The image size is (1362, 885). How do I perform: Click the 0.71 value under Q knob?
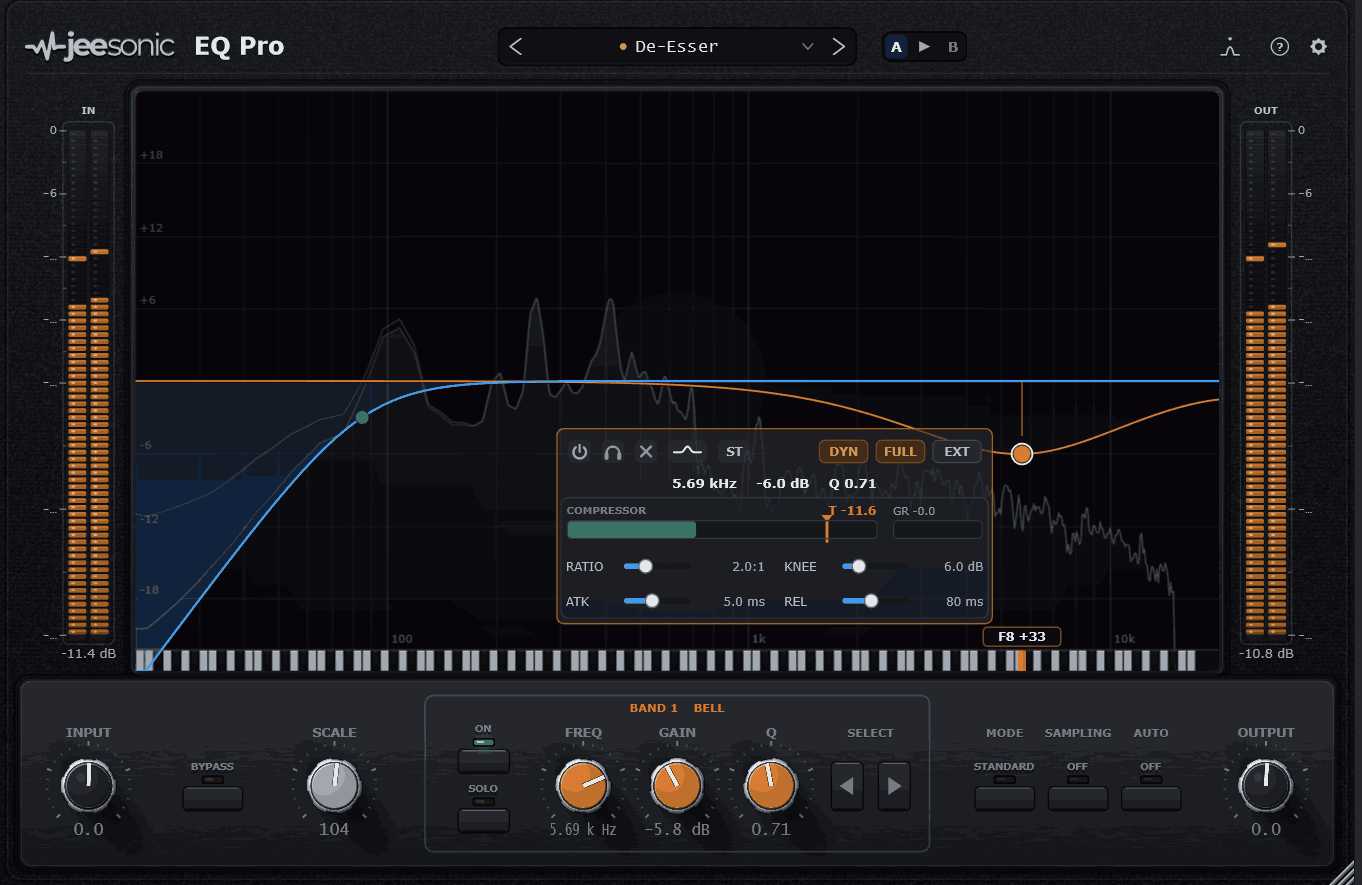770,830
